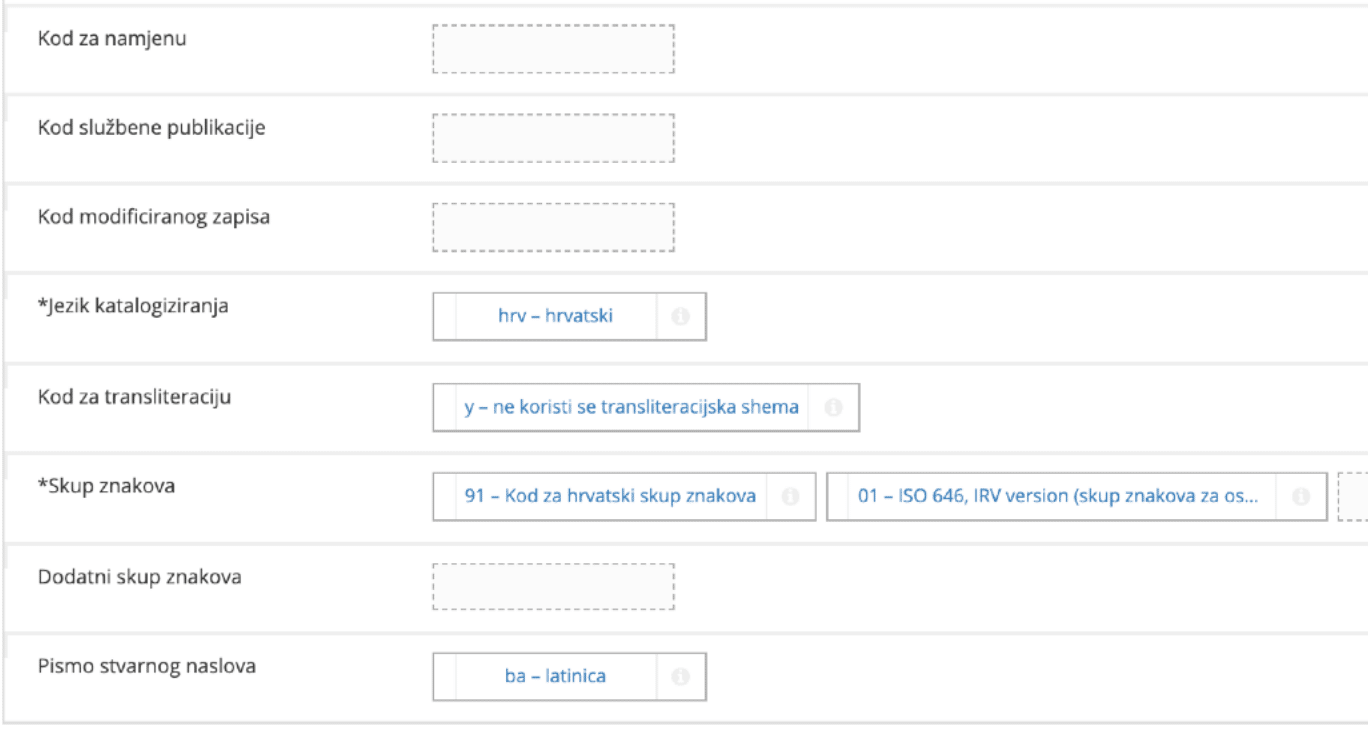Image resolution: width=1369 pixels, height=729 pixels.
Task: Click the empty slot after ISO 646 entry
Action: coord(1353,497)
